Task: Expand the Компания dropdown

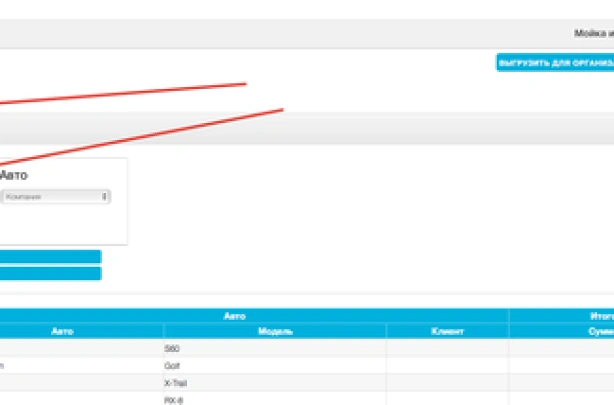Action: coord(55,197)
